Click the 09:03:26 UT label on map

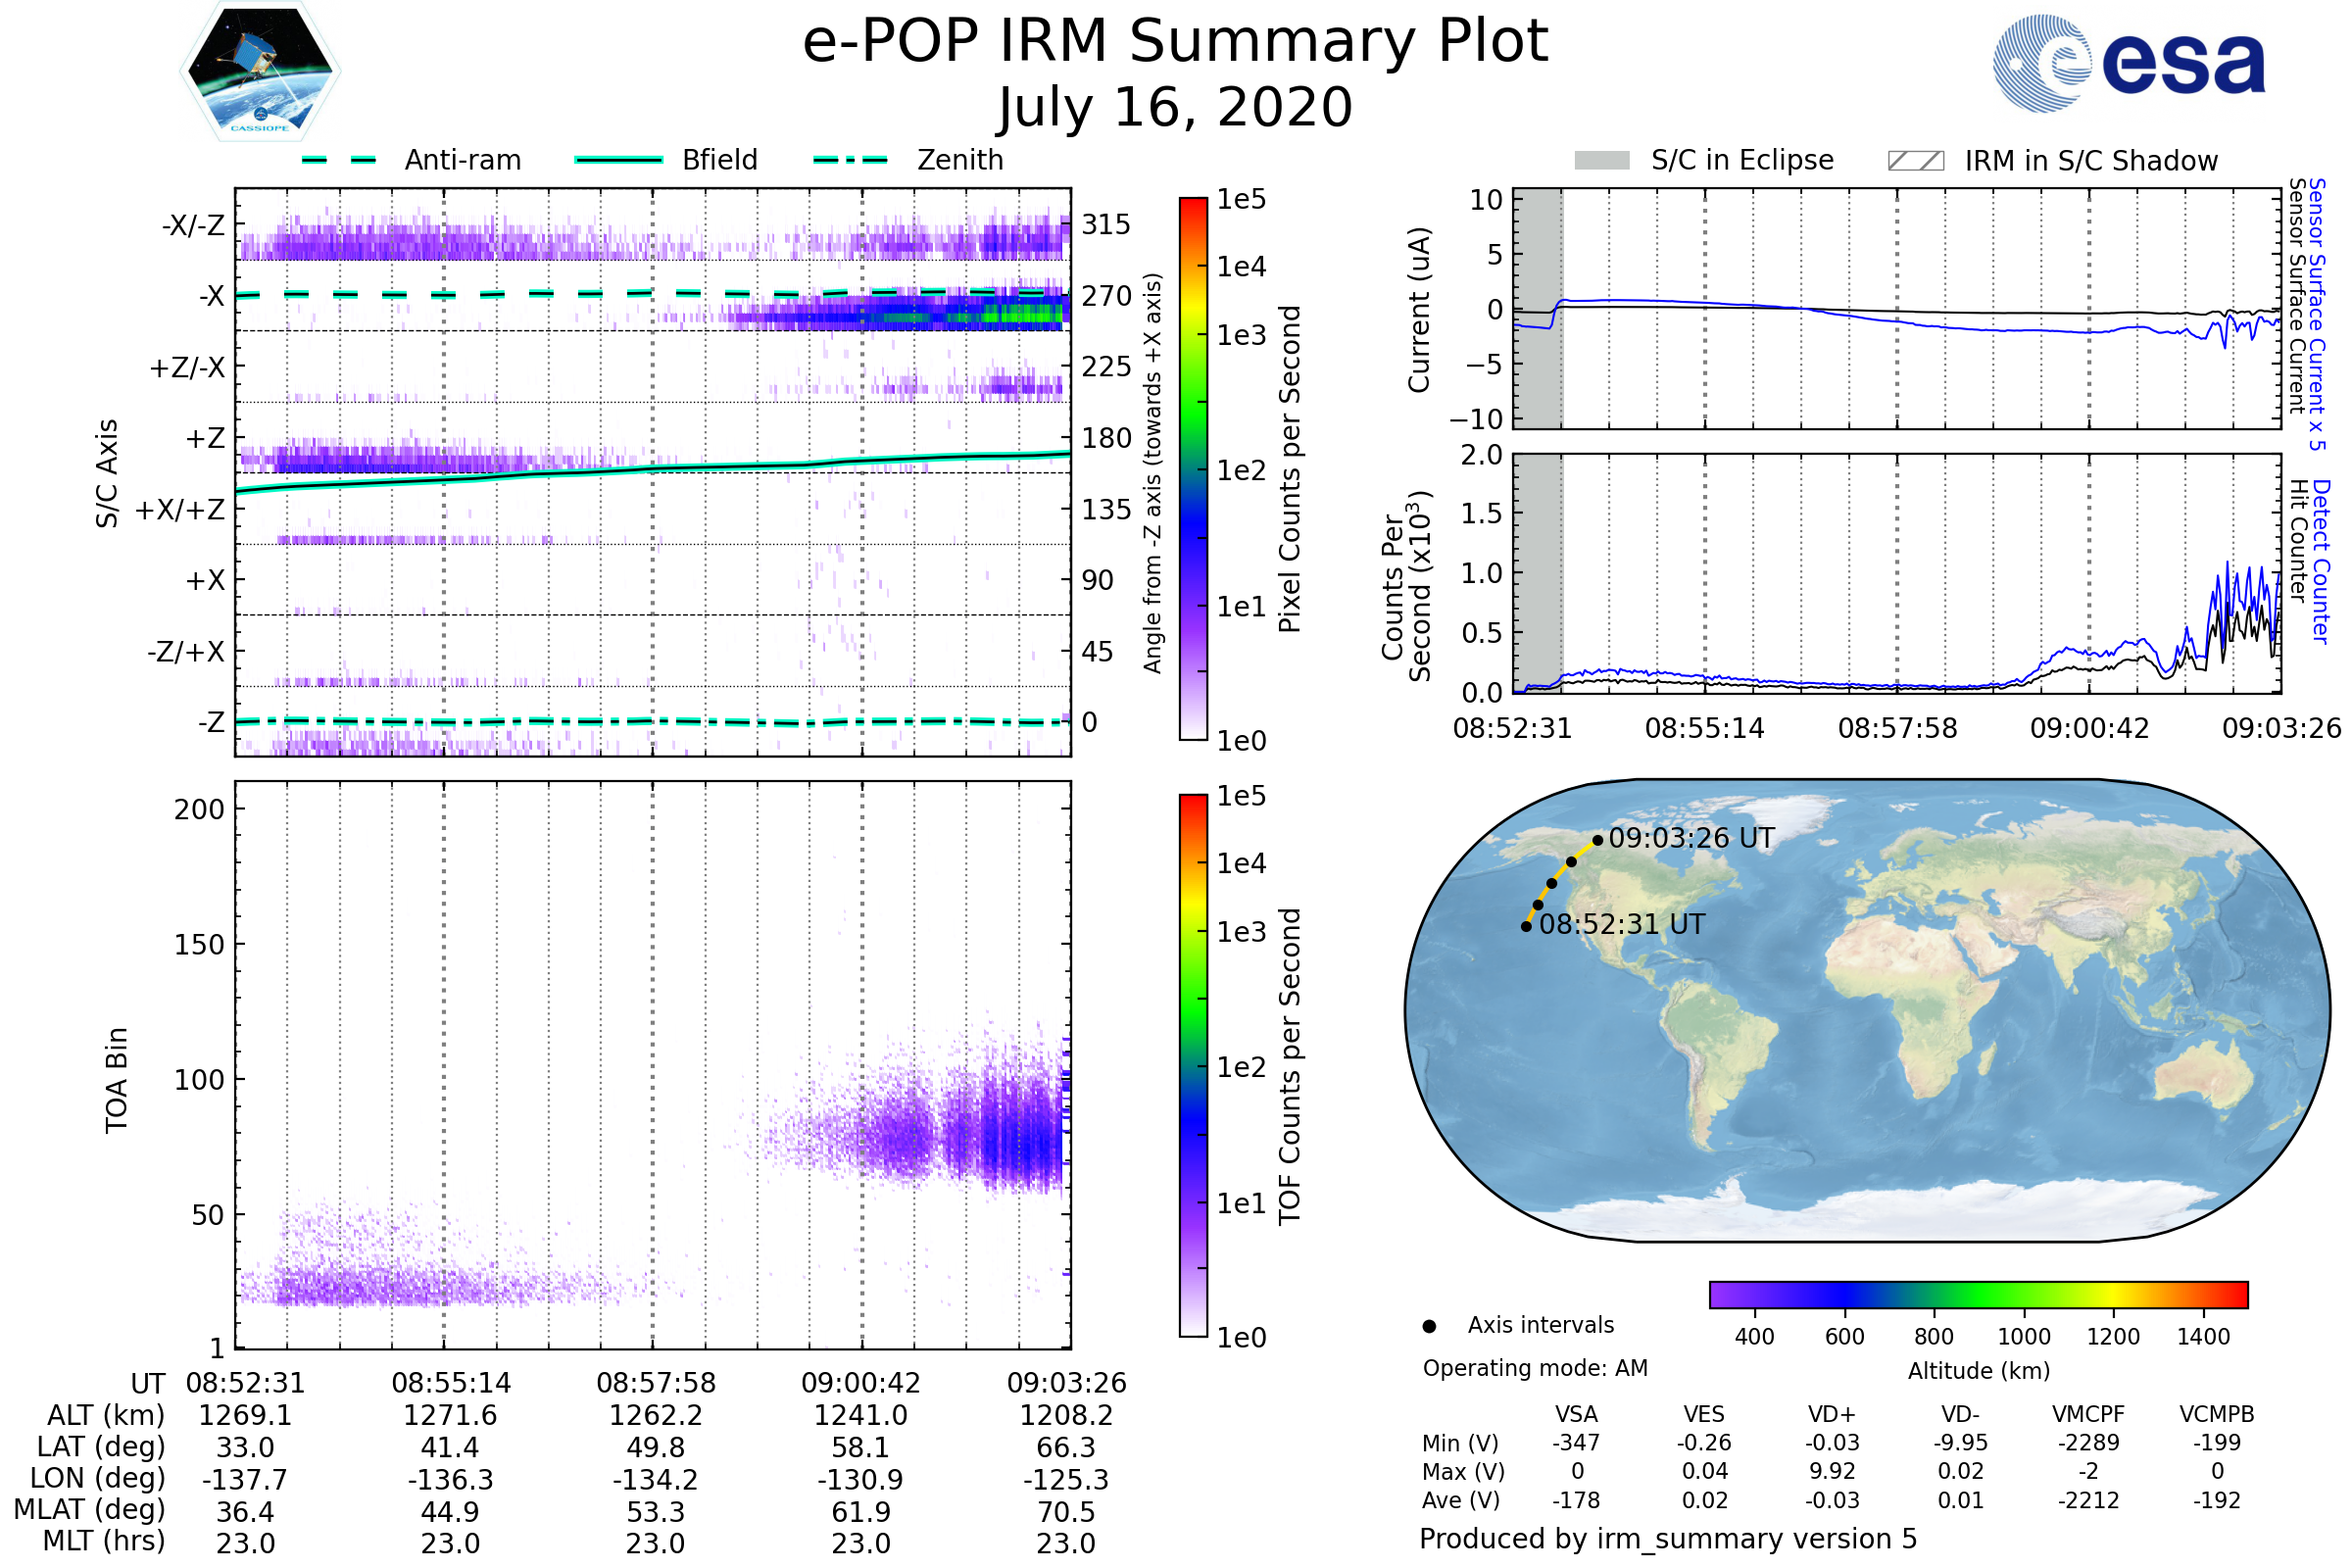click(x=1691, y=838)
